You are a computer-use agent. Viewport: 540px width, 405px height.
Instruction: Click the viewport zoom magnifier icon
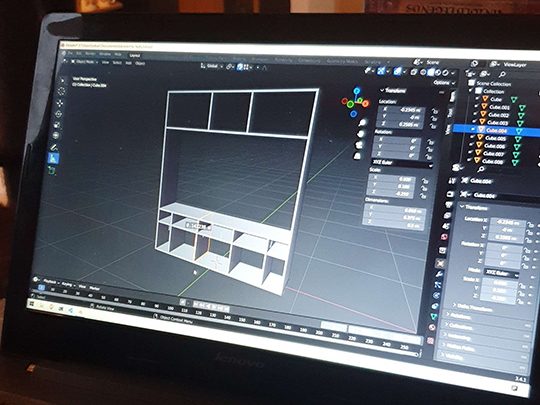[x=362, y=123]
